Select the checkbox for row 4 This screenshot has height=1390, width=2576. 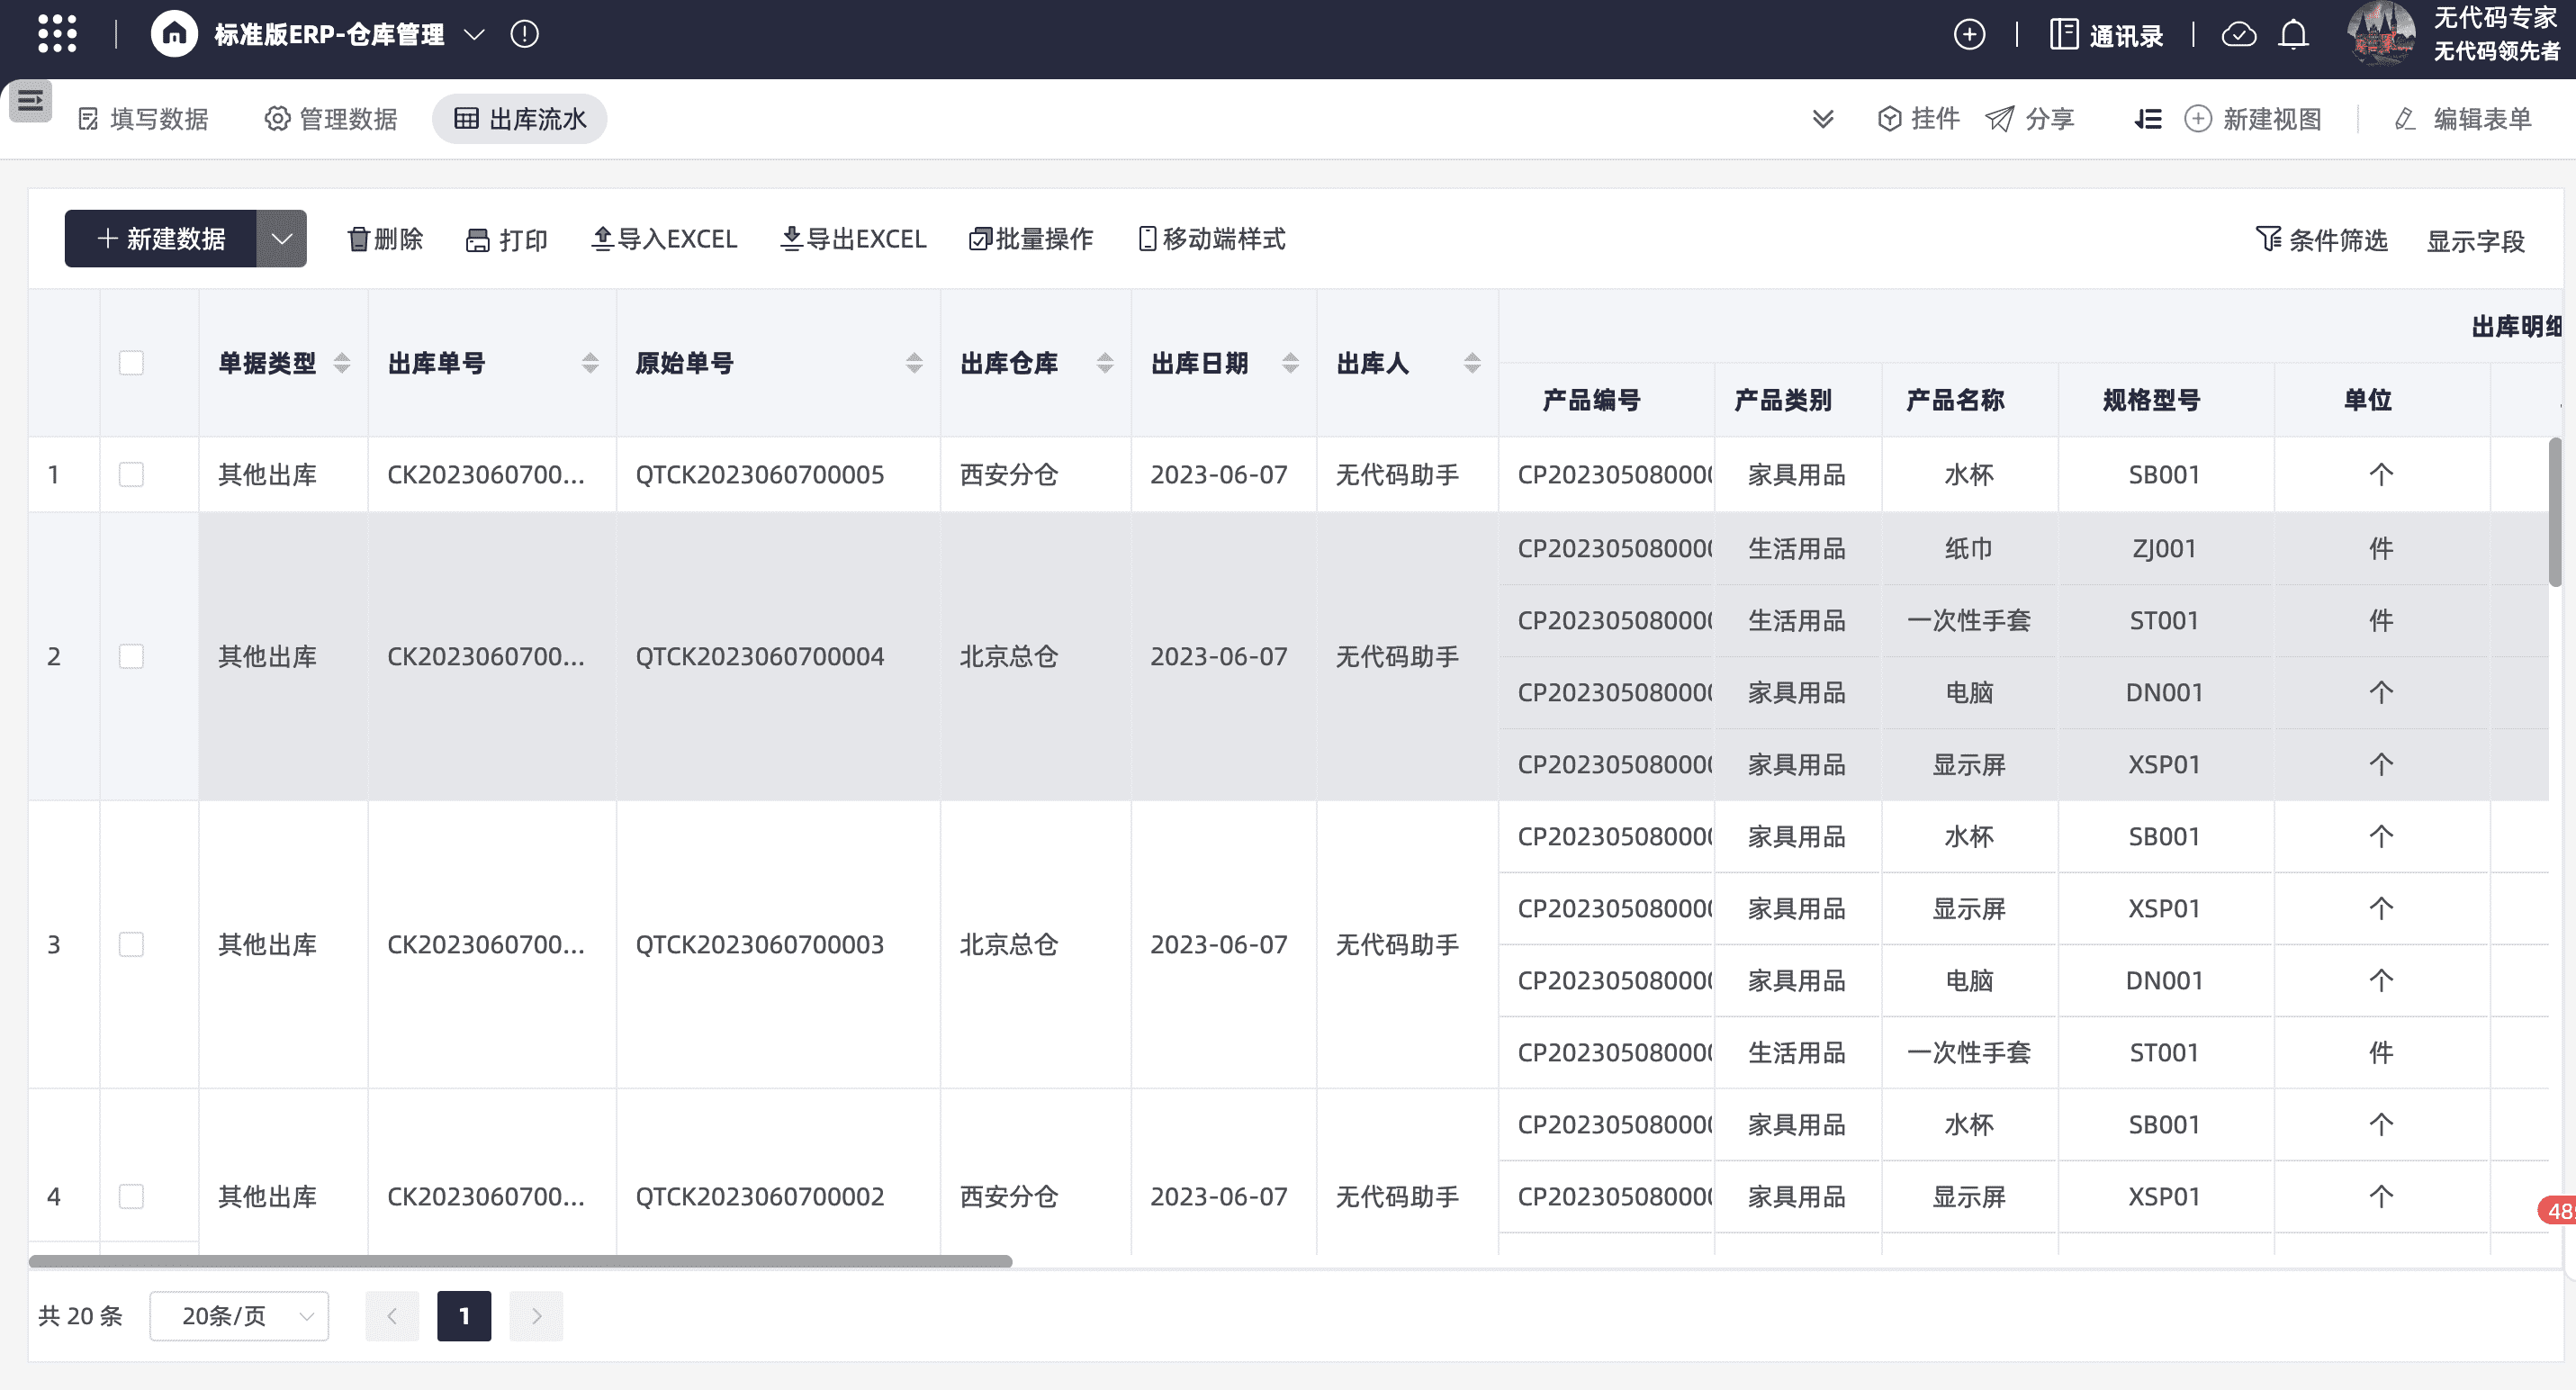(x=131, y=1196)
